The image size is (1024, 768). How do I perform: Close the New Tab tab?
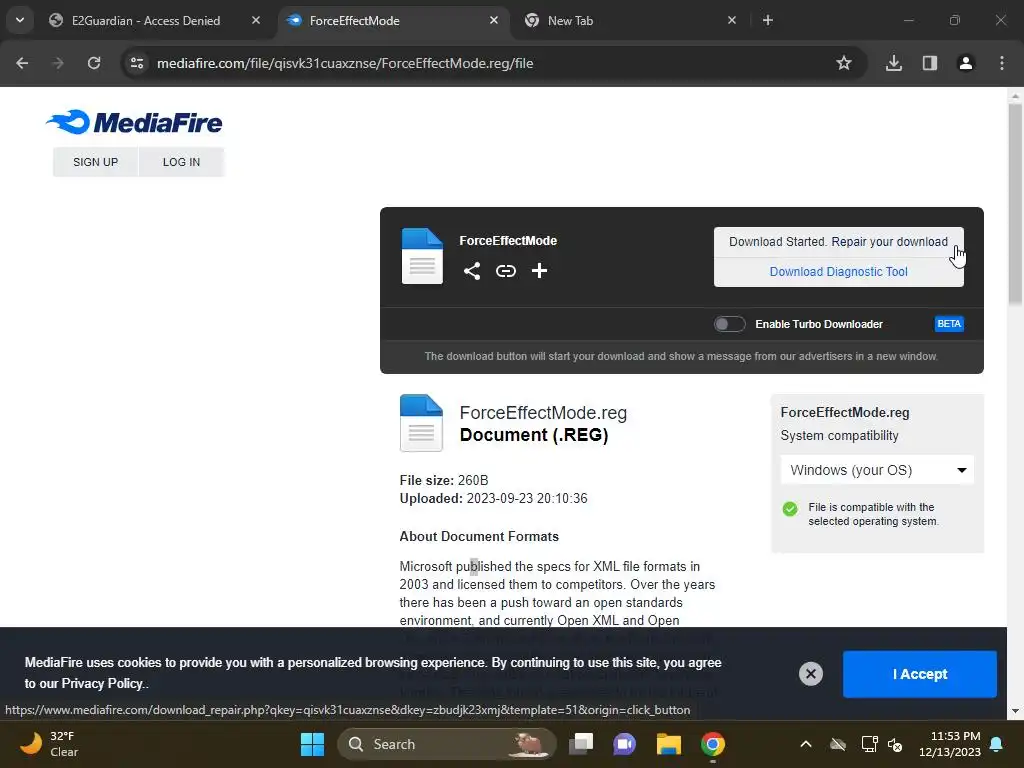732,20
